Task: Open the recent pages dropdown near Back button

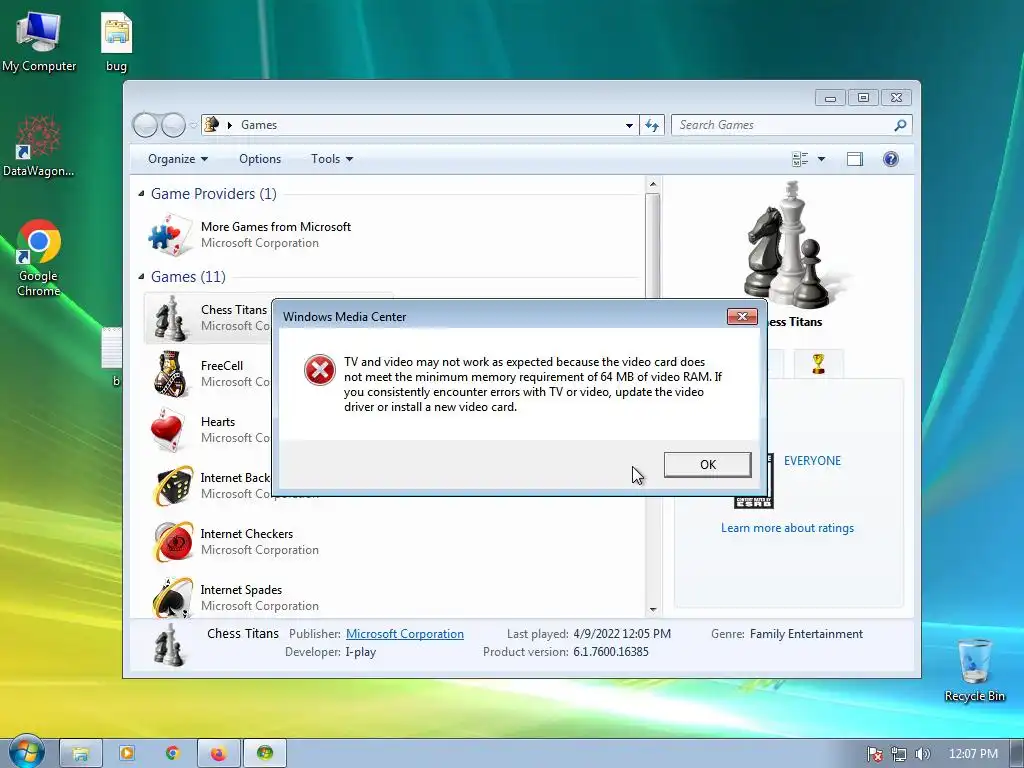Action: (193, 125)
